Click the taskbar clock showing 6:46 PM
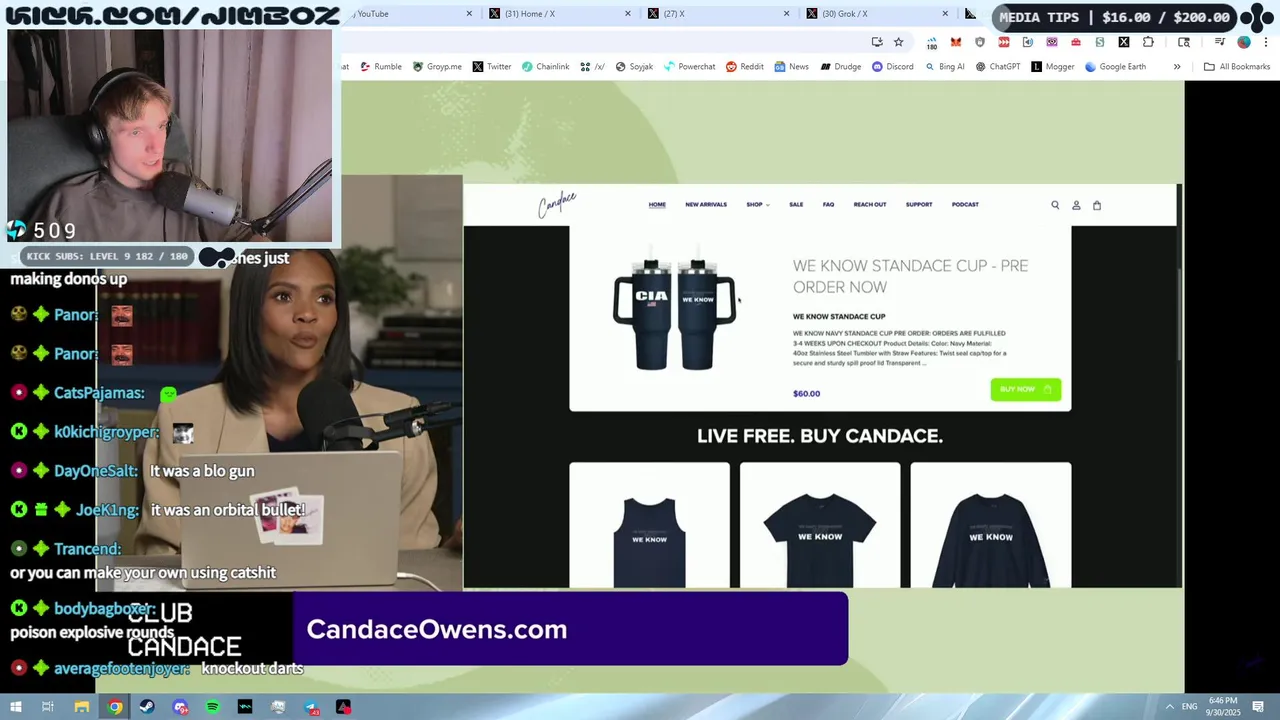Viewport: 1280px width, 720px height. (1223, 707)
